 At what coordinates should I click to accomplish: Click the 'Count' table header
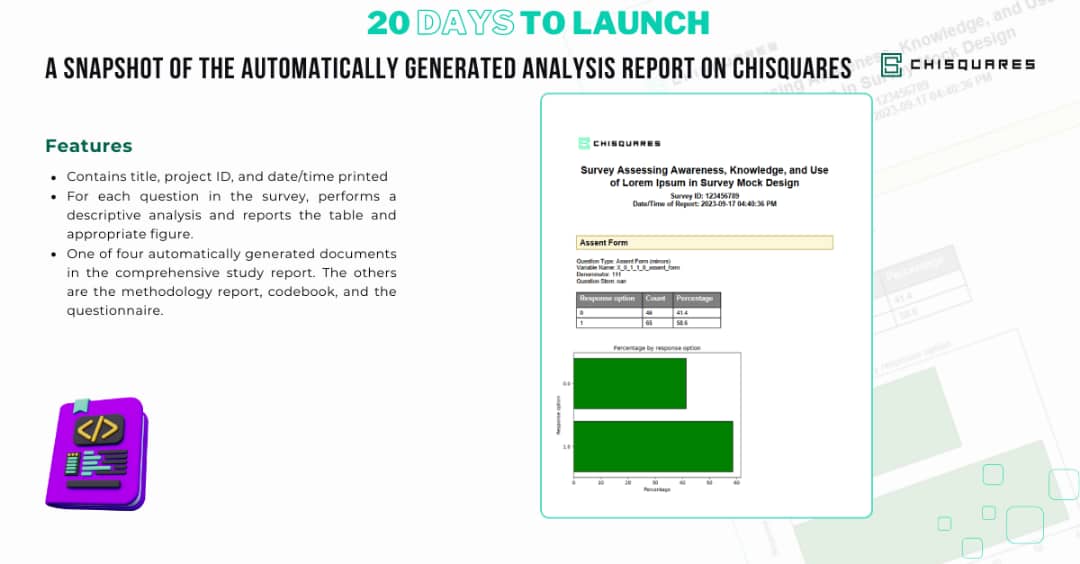(x=656, y=299)
